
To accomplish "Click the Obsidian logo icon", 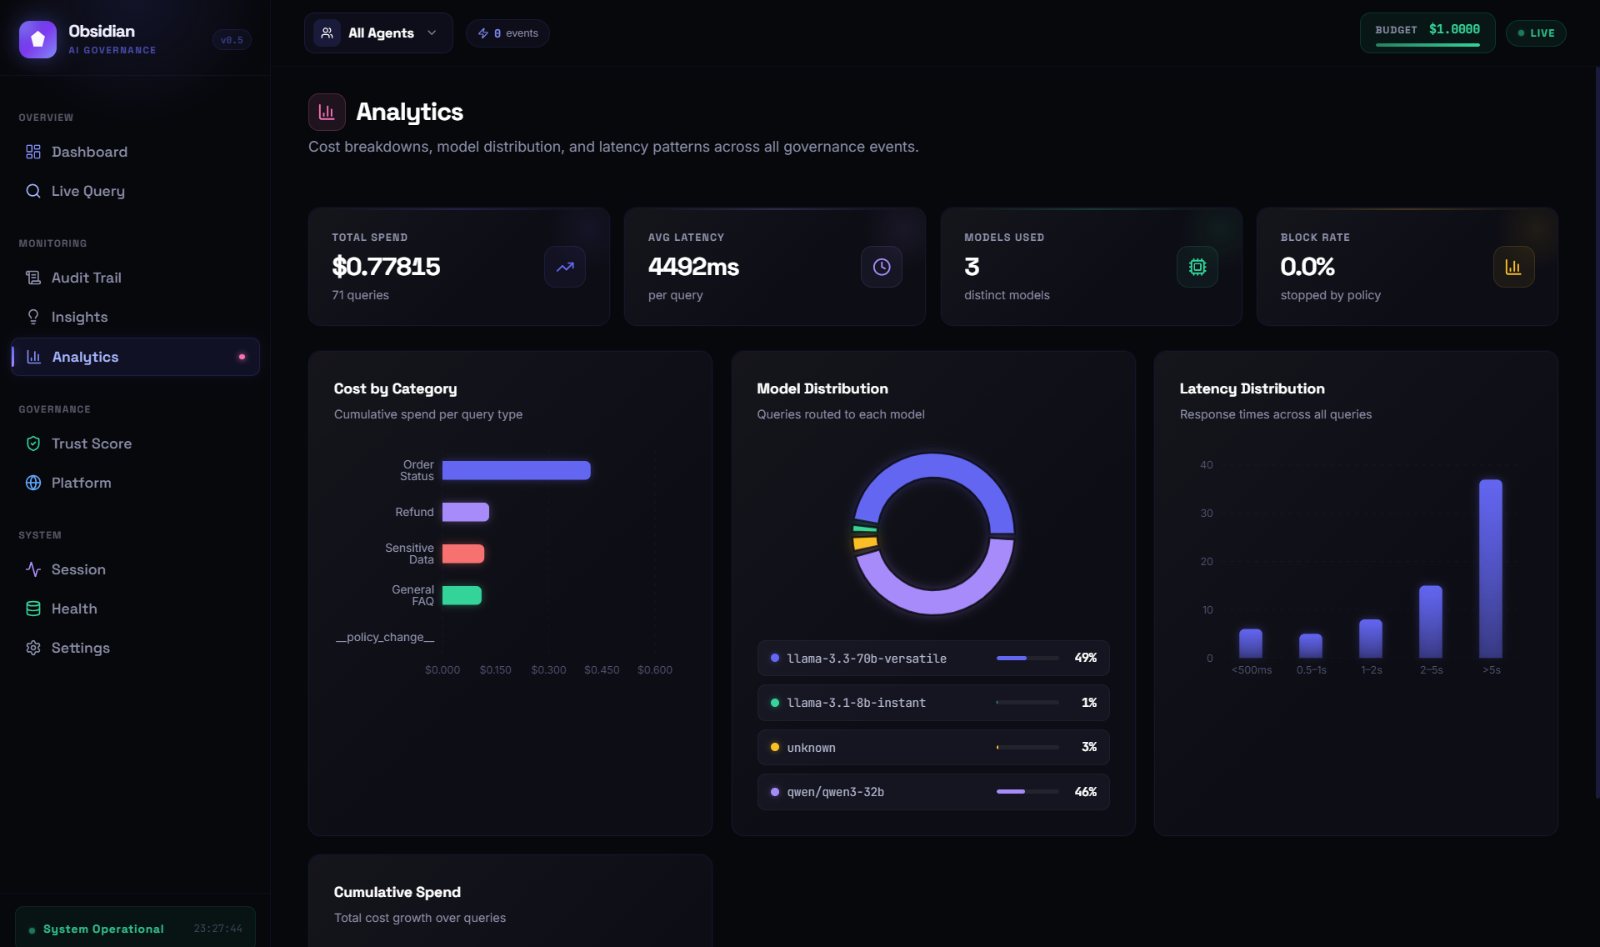I will [x=38, y=39].
